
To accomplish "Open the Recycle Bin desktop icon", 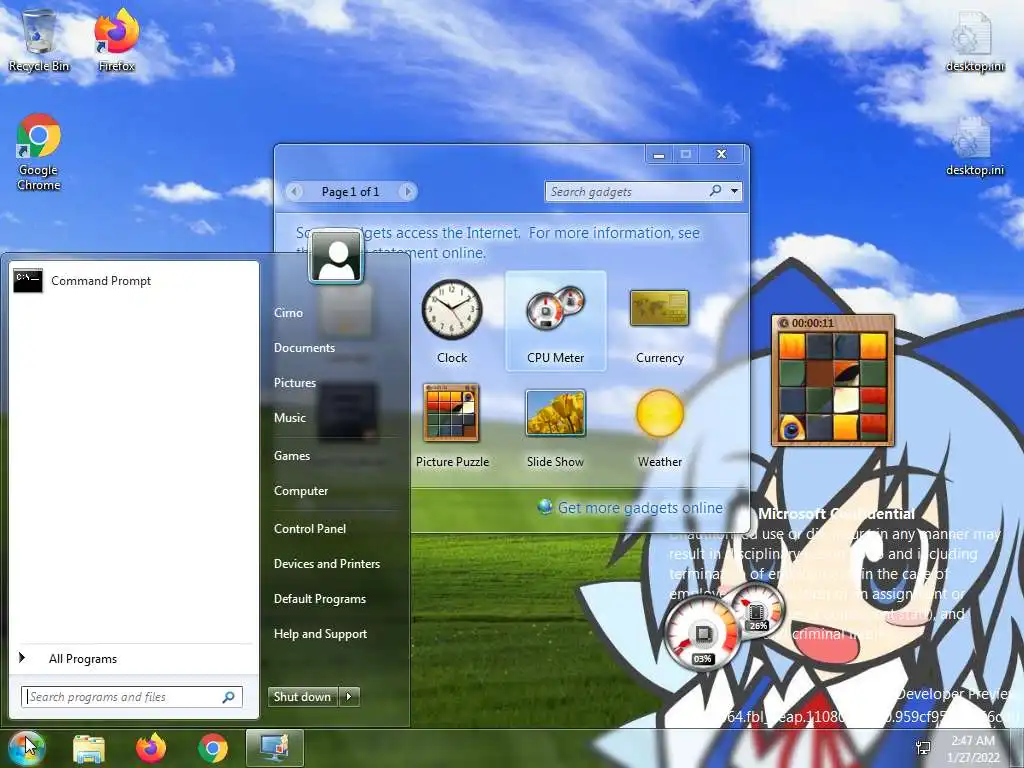I will pos(39,39).
